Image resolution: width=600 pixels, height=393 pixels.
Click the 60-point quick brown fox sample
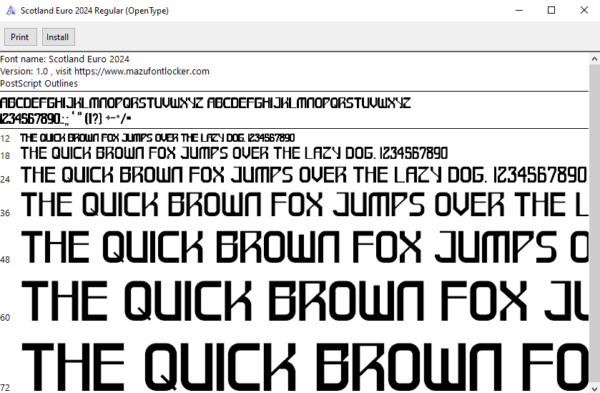[x=305, y=301]
